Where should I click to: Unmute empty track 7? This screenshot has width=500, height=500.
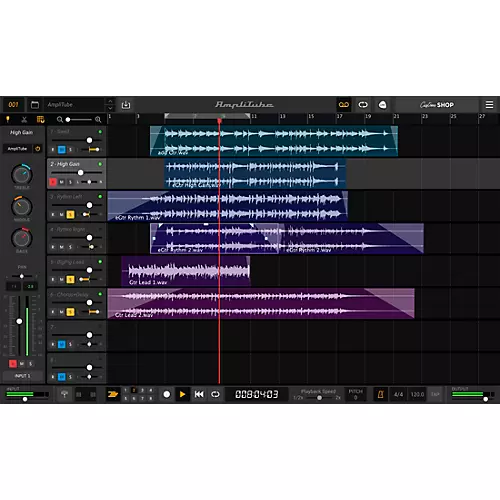click(62, 344)
